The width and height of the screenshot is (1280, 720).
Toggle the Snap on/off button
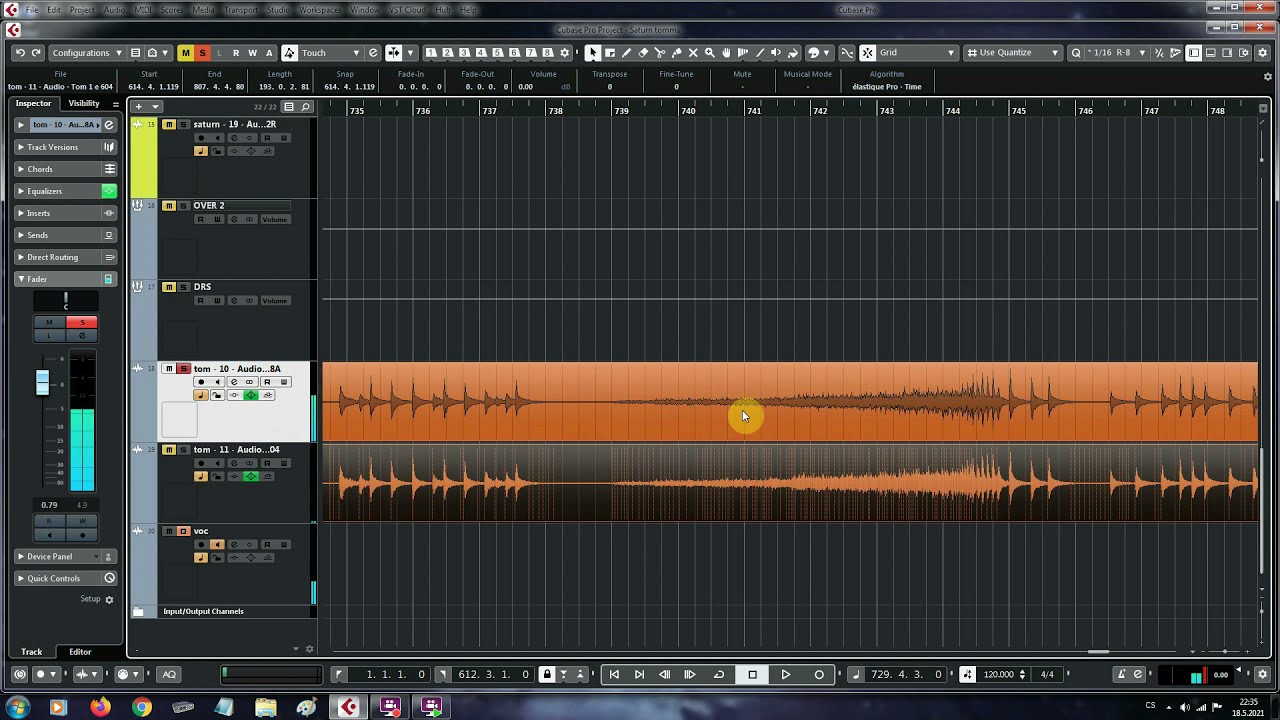867,52
